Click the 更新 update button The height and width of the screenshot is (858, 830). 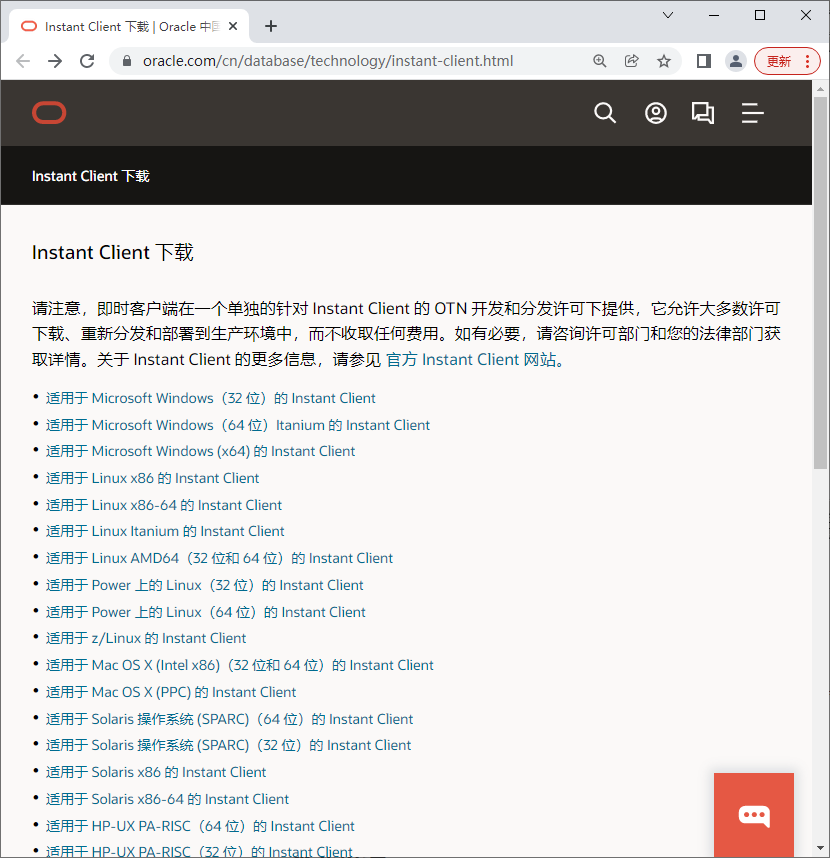(778, 61)
